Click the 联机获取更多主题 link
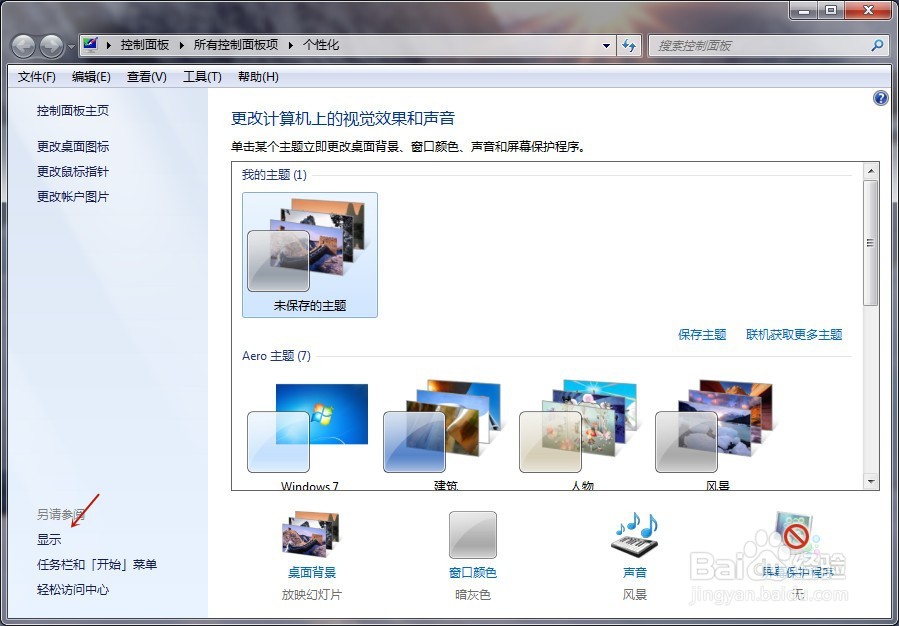 tap(793, 336)
